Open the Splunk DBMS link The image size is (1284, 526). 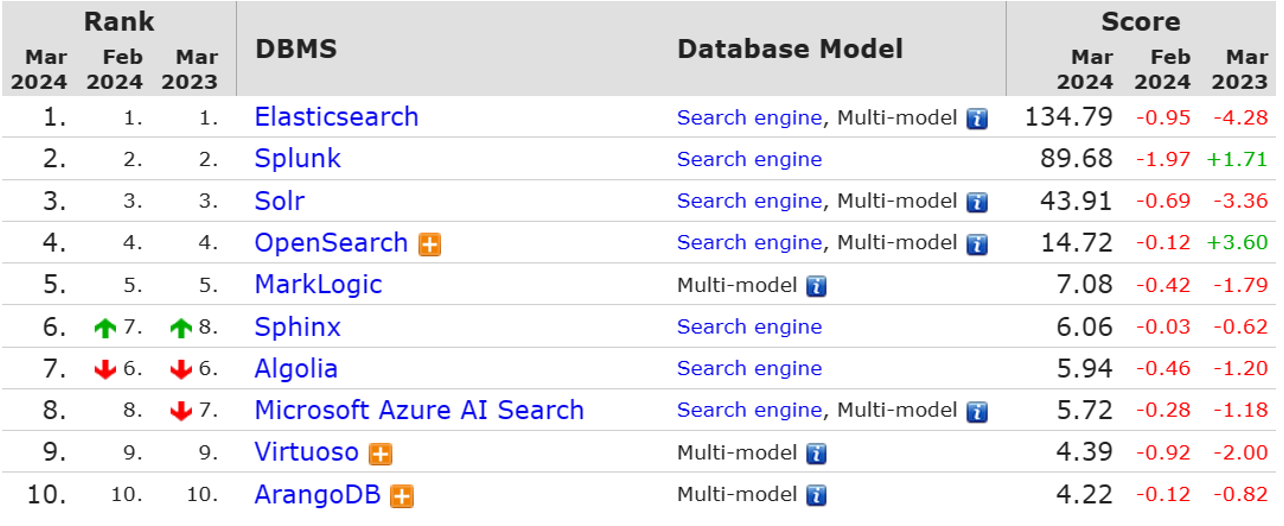298,159
